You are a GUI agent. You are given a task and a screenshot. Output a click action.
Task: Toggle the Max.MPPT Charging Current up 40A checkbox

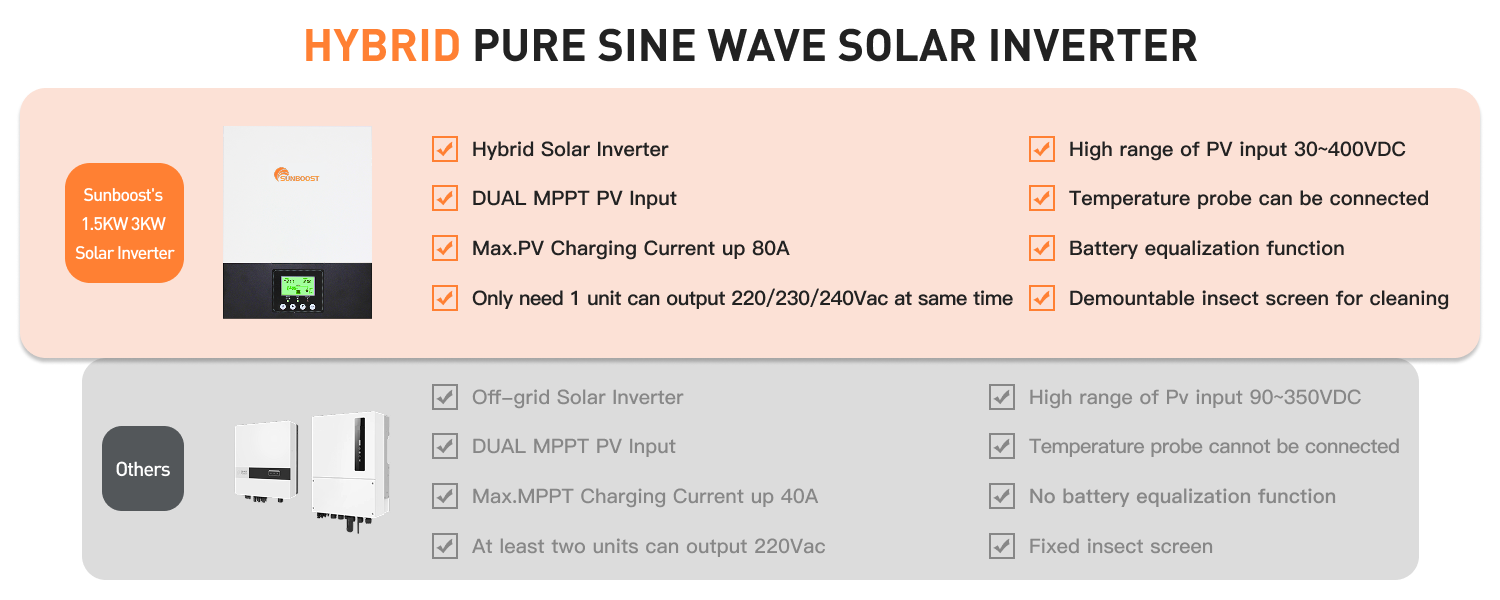444,496
